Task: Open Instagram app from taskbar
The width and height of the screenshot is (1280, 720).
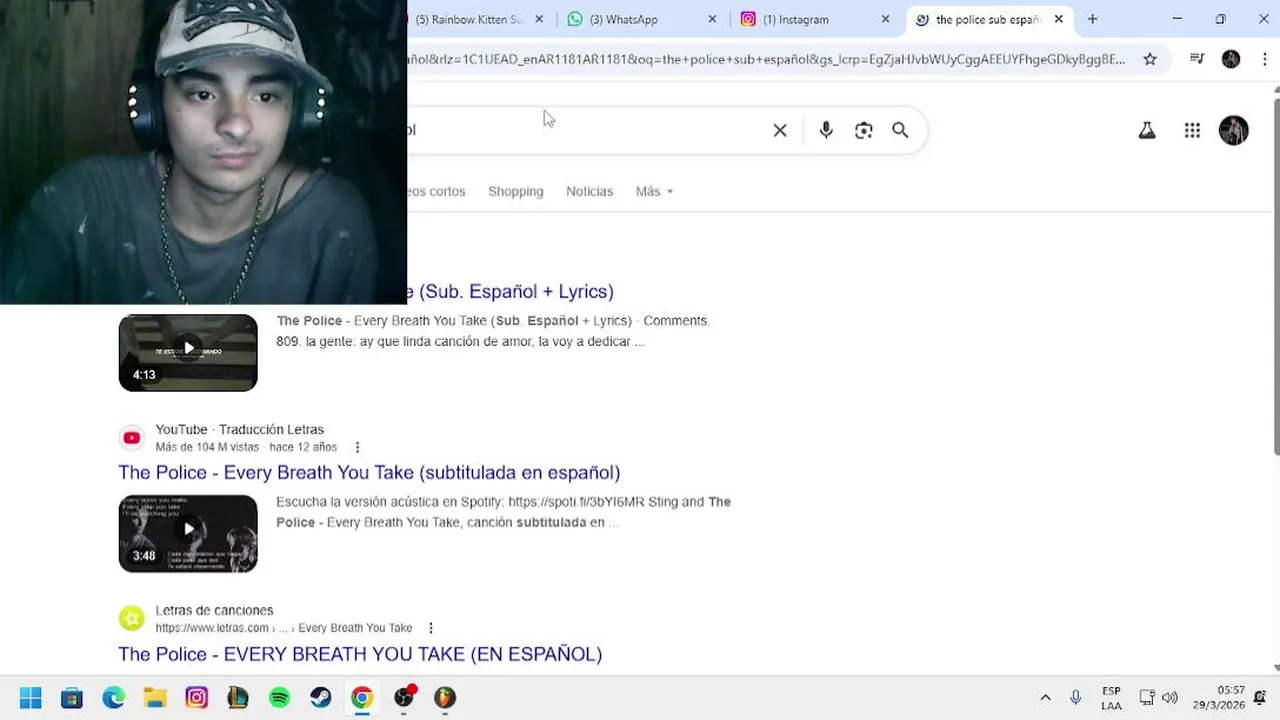Action: [196, 697]
